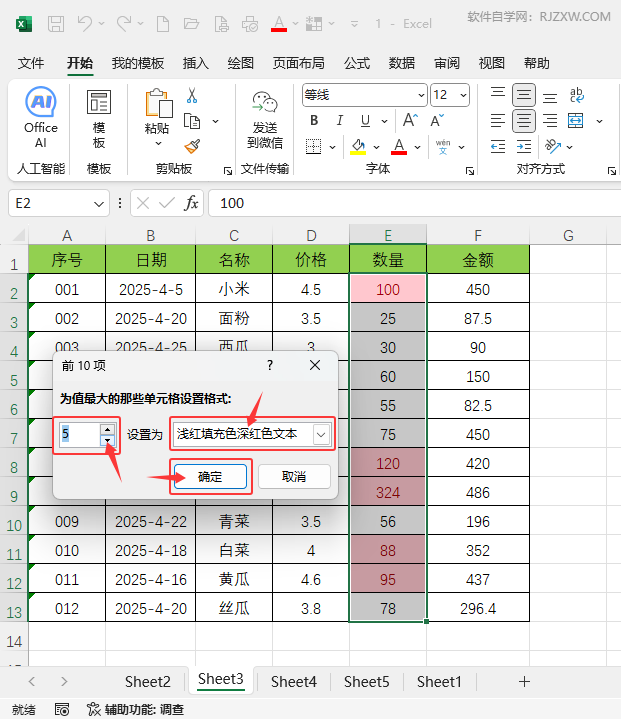Image resolution: width=621 pixels, height=719 pixels.
Task: Open dialog help question mark
Action: point(270,365)
